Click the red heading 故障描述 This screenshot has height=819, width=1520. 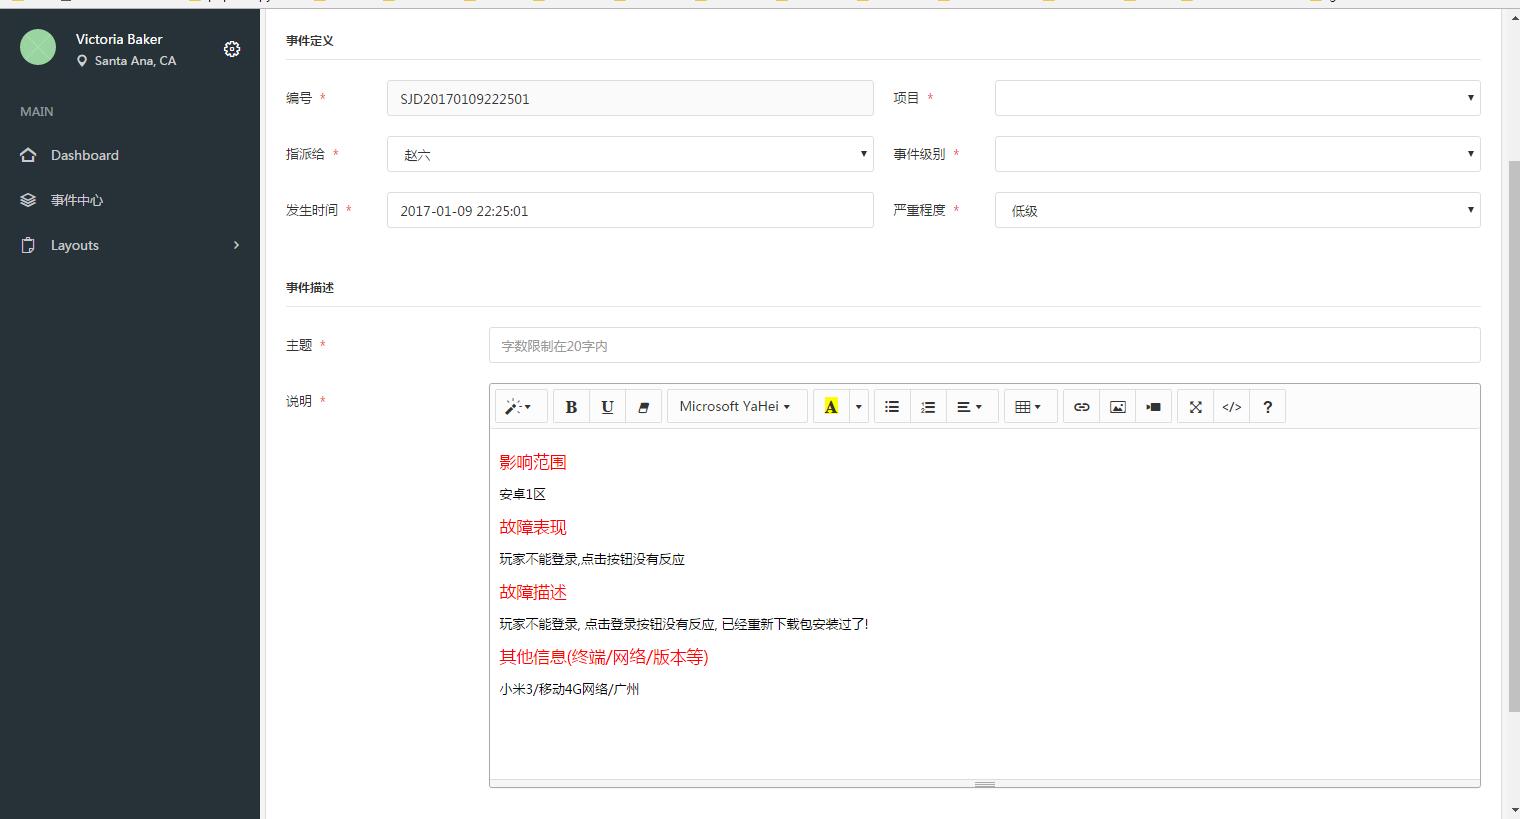(533, 592)
